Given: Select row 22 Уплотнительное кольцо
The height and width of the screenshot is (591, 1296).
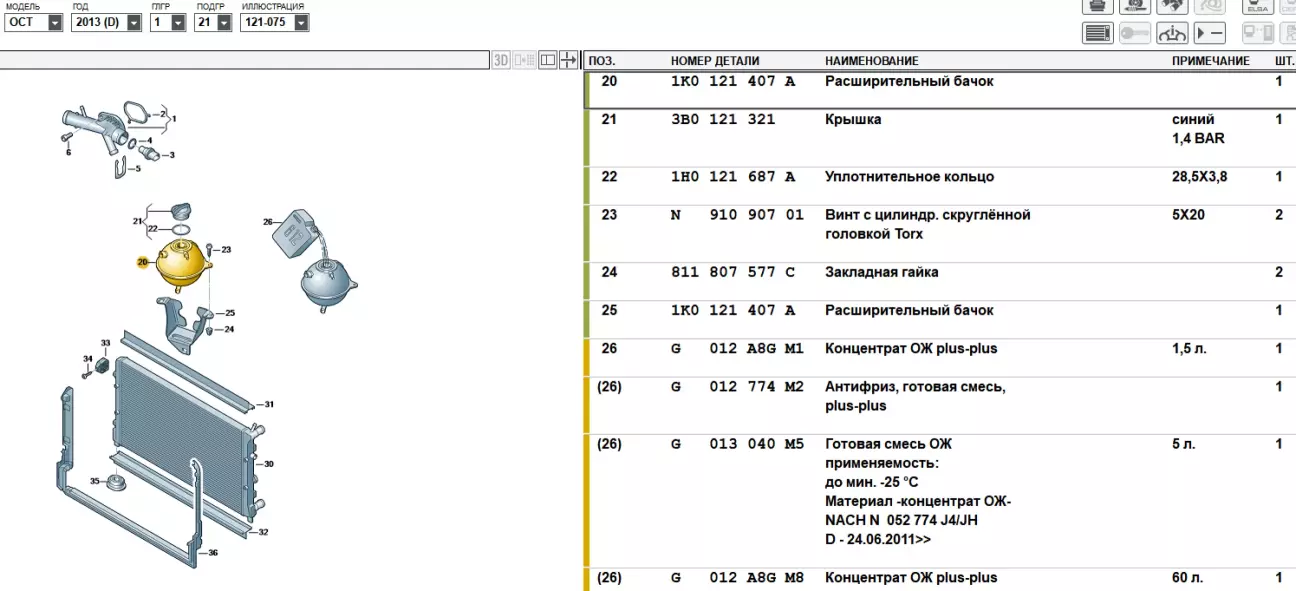Looking at the screenshot, I should pos(940,185).
